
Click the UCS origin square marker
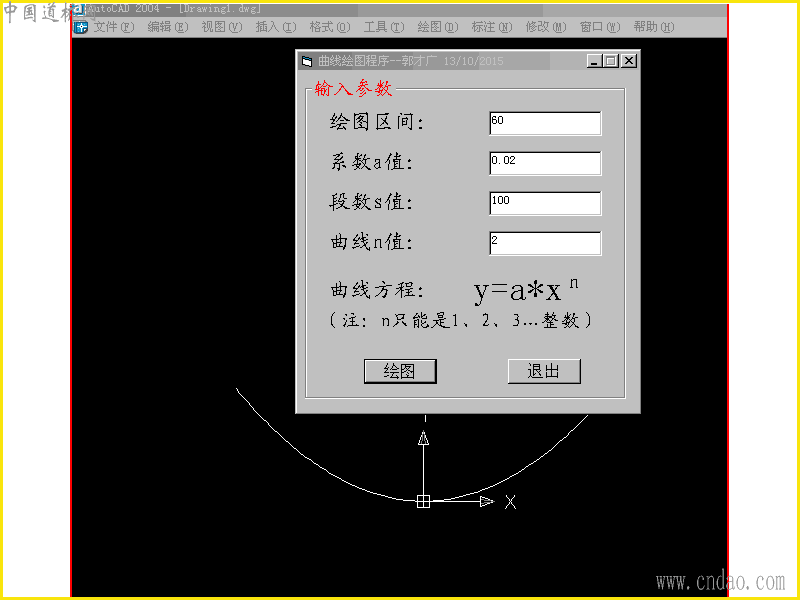click(423, 502)
